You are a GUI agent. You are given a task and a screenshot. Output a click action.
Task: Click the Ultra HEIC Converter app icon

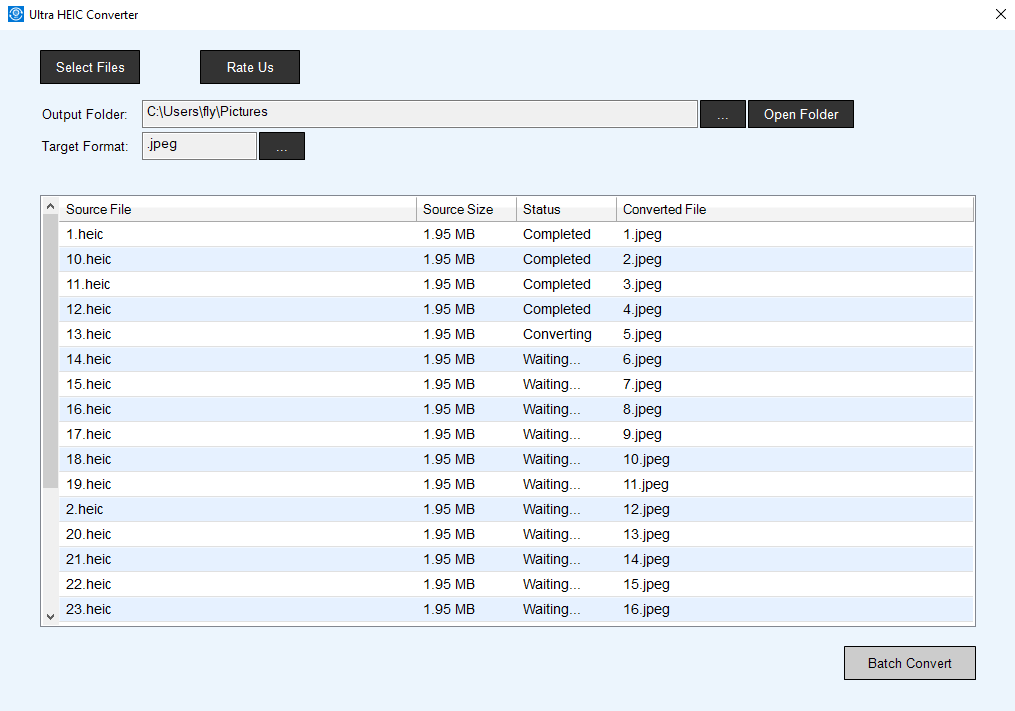click(x=16, y=14)
